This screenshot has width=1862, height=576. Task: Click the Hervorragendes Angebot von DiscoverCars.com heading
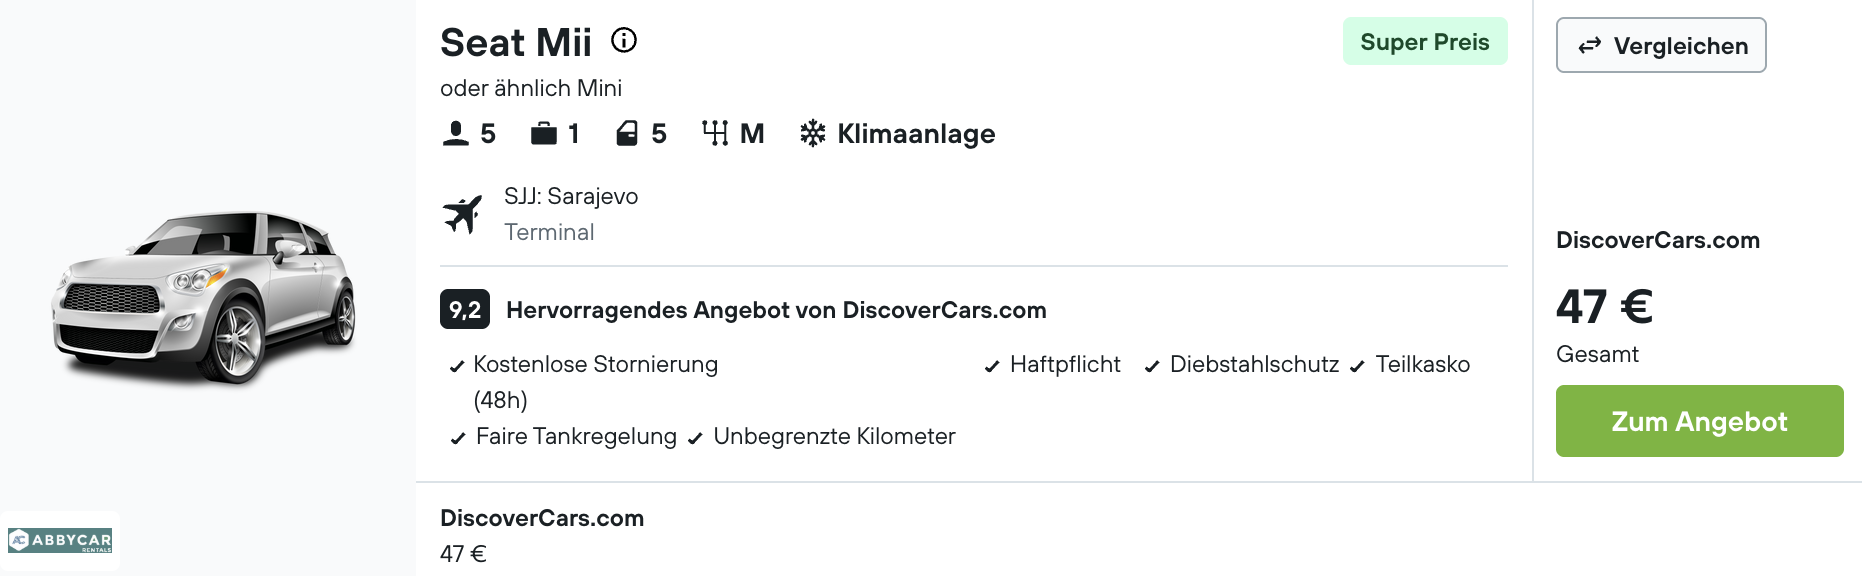point(776,310)
